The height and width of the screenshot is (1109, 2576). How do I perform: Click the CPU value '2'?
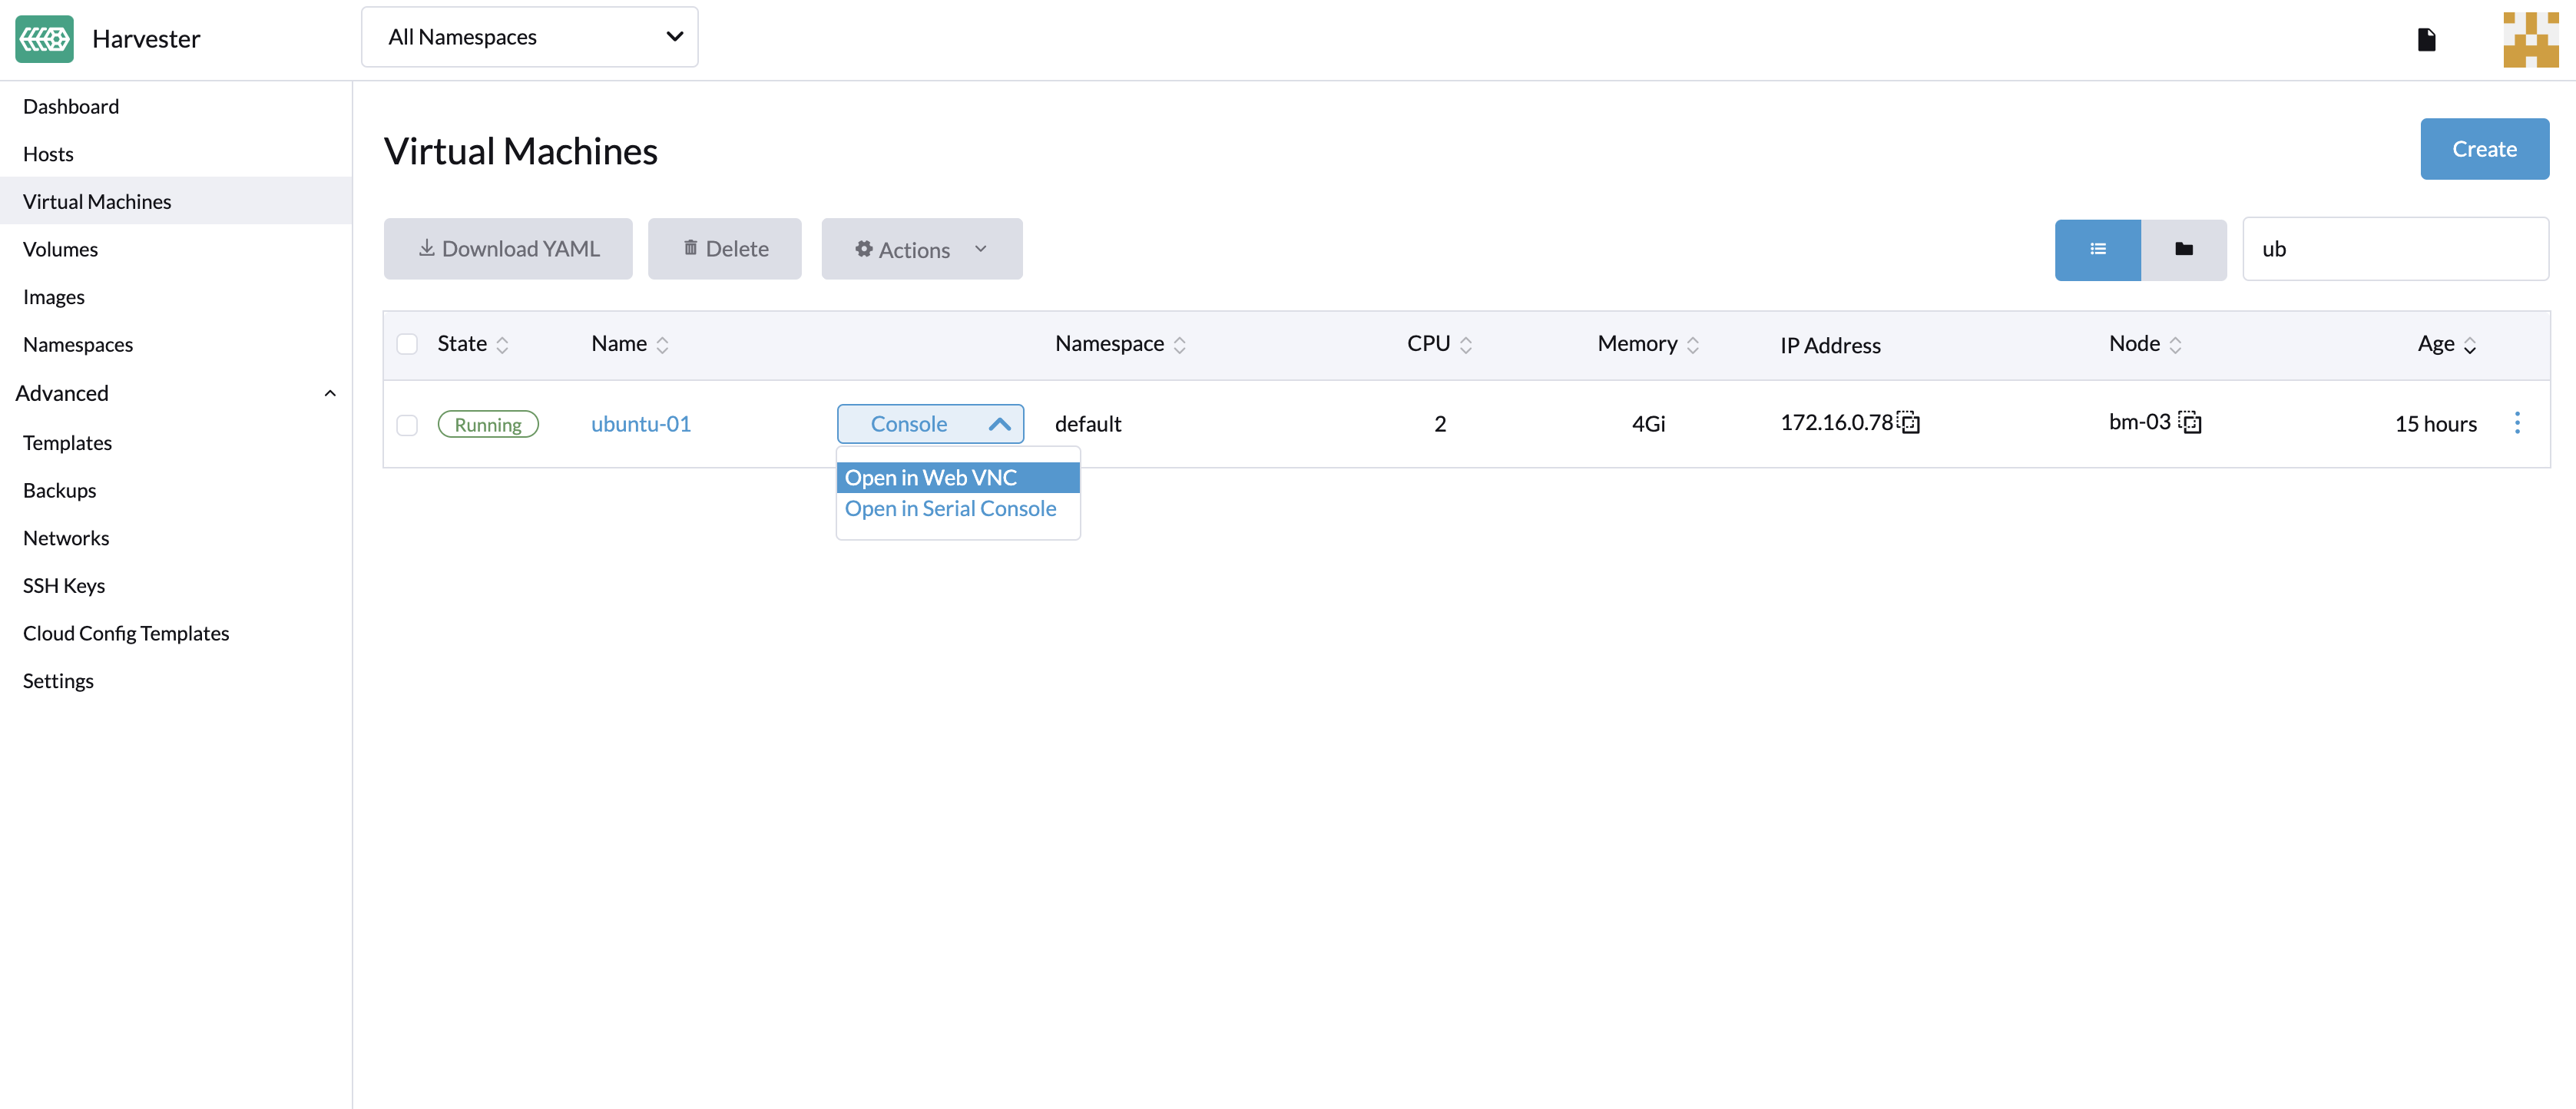pos(1440,424)
